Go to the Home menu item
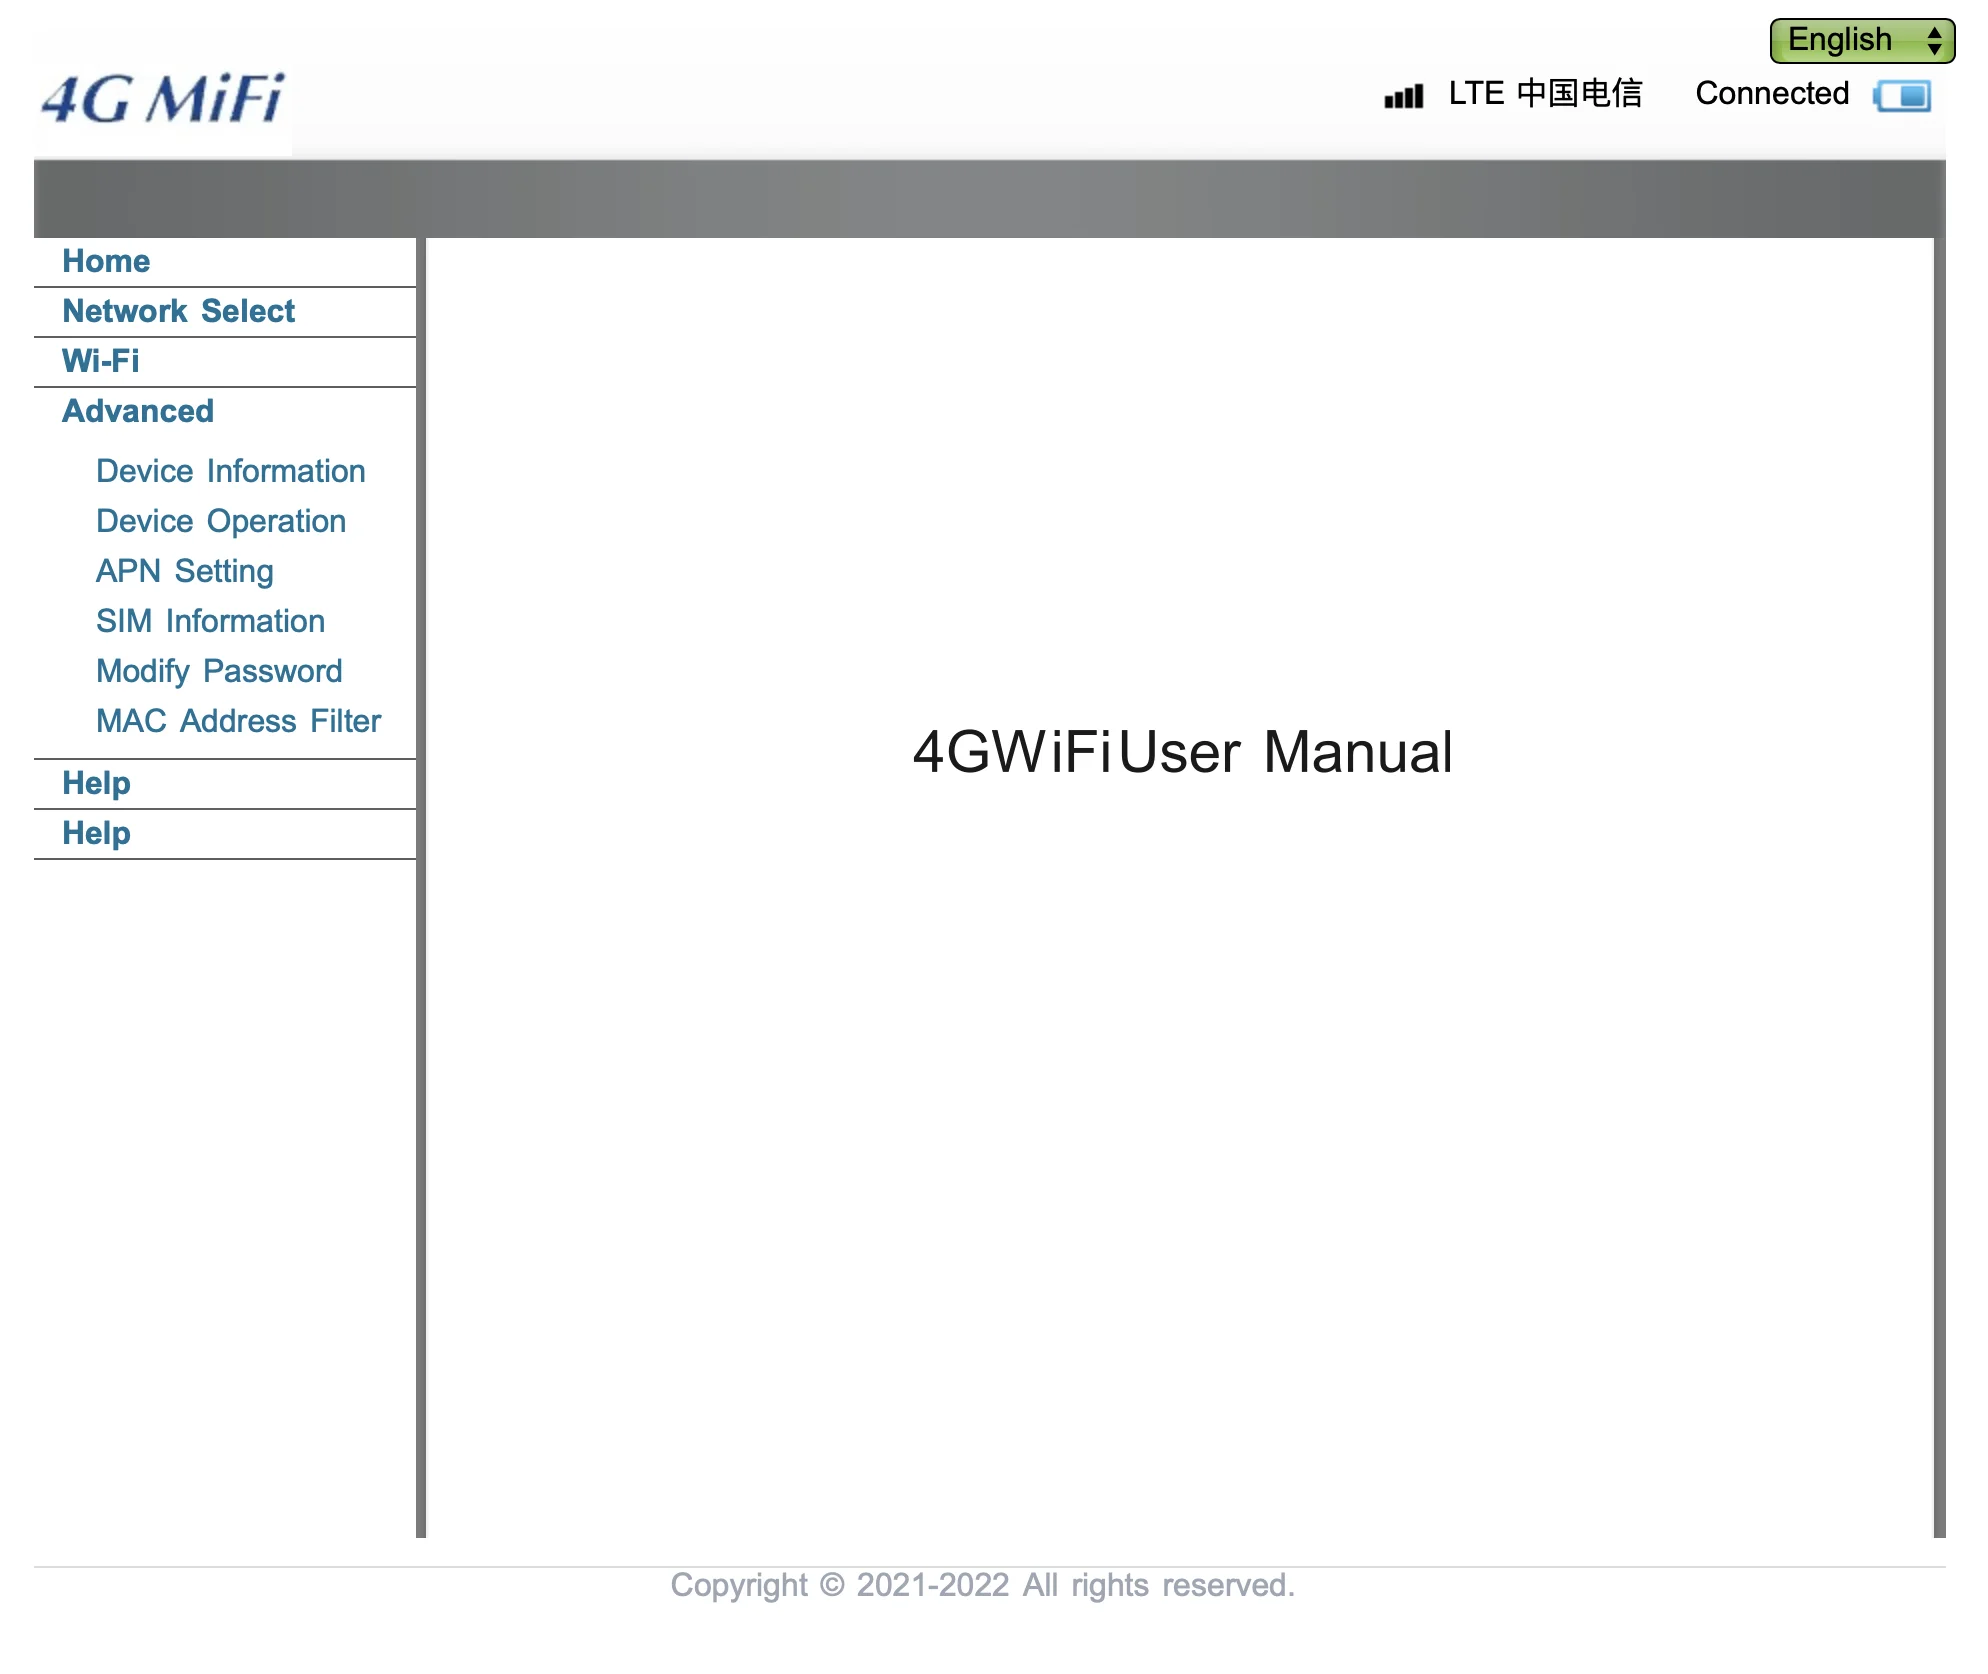This screenshot has width=1988, height=1674. tap(106, 261)
